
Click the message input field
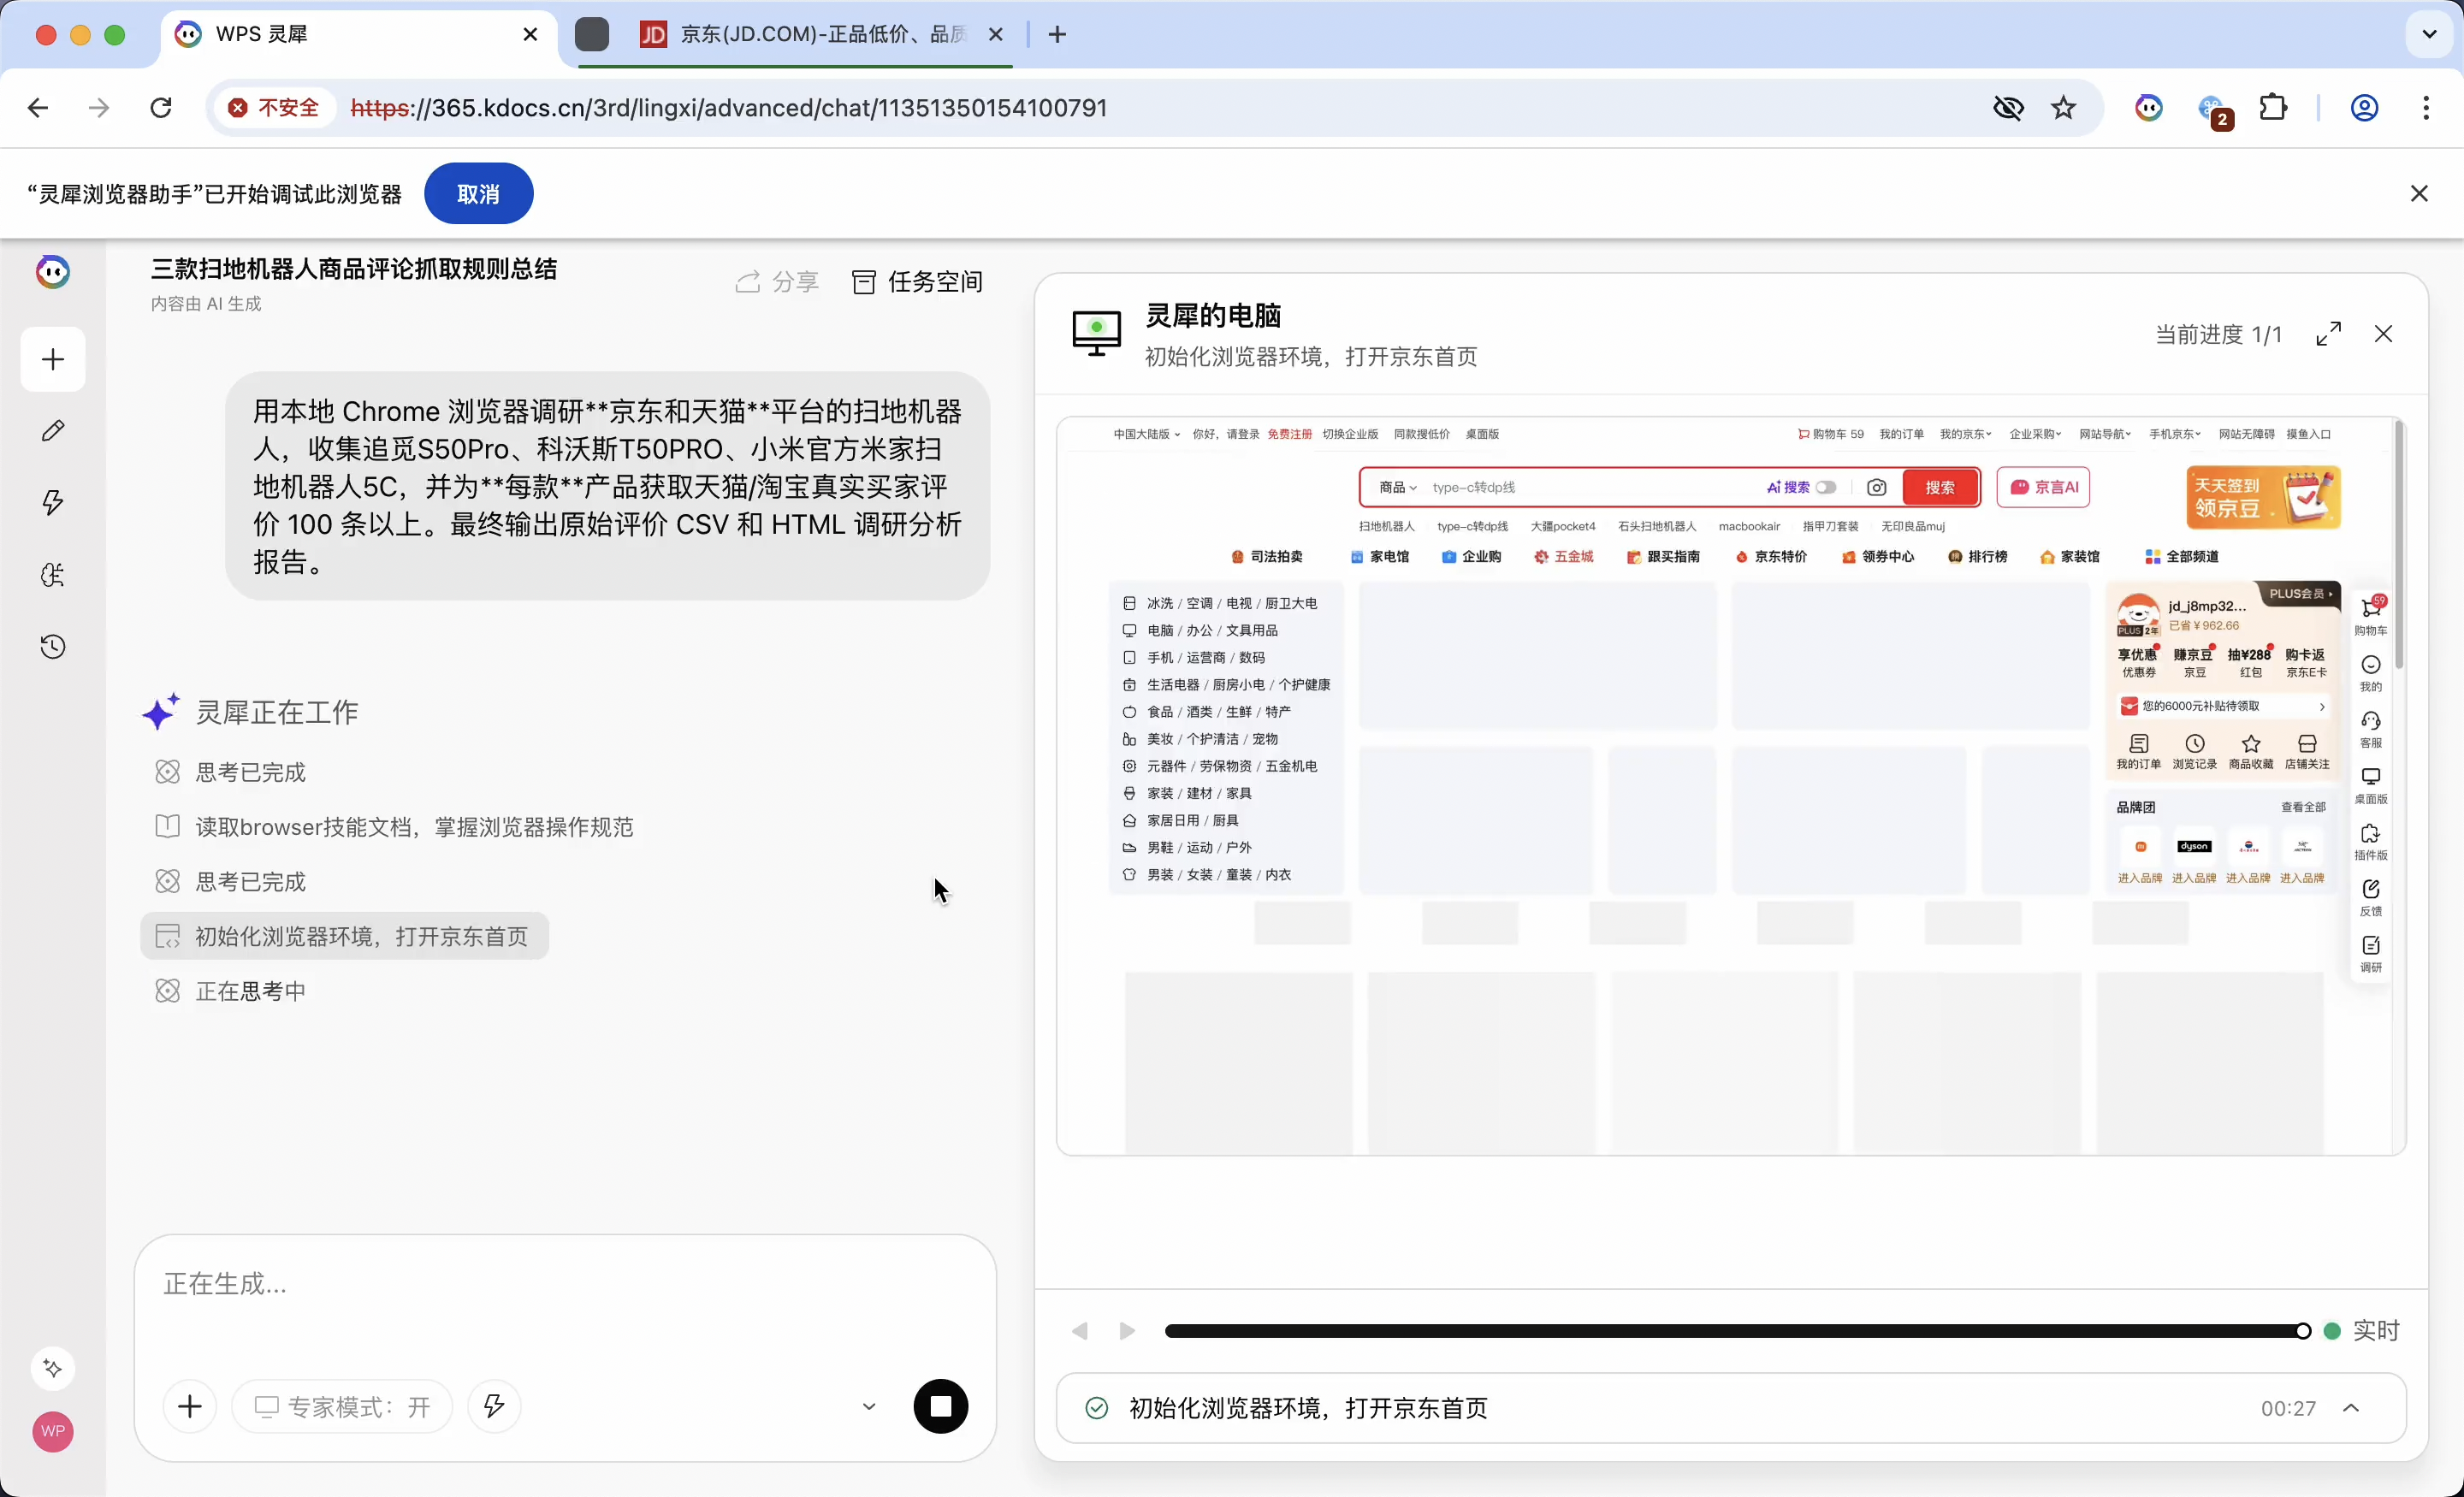coord(565,1285)
